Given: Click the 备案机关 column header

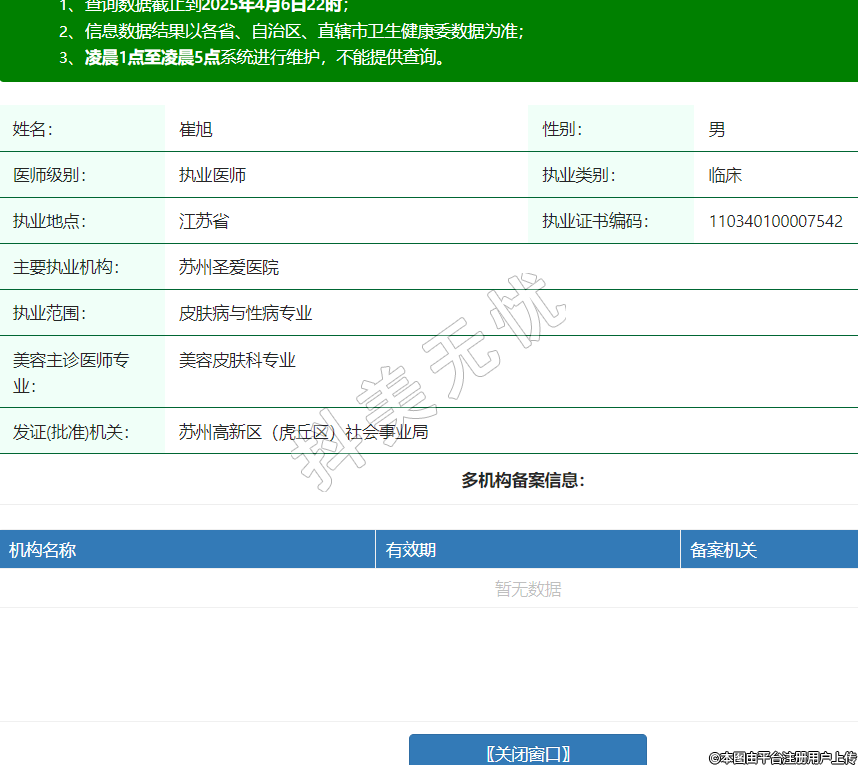Looking at the screenshot, I should point(724,550).
